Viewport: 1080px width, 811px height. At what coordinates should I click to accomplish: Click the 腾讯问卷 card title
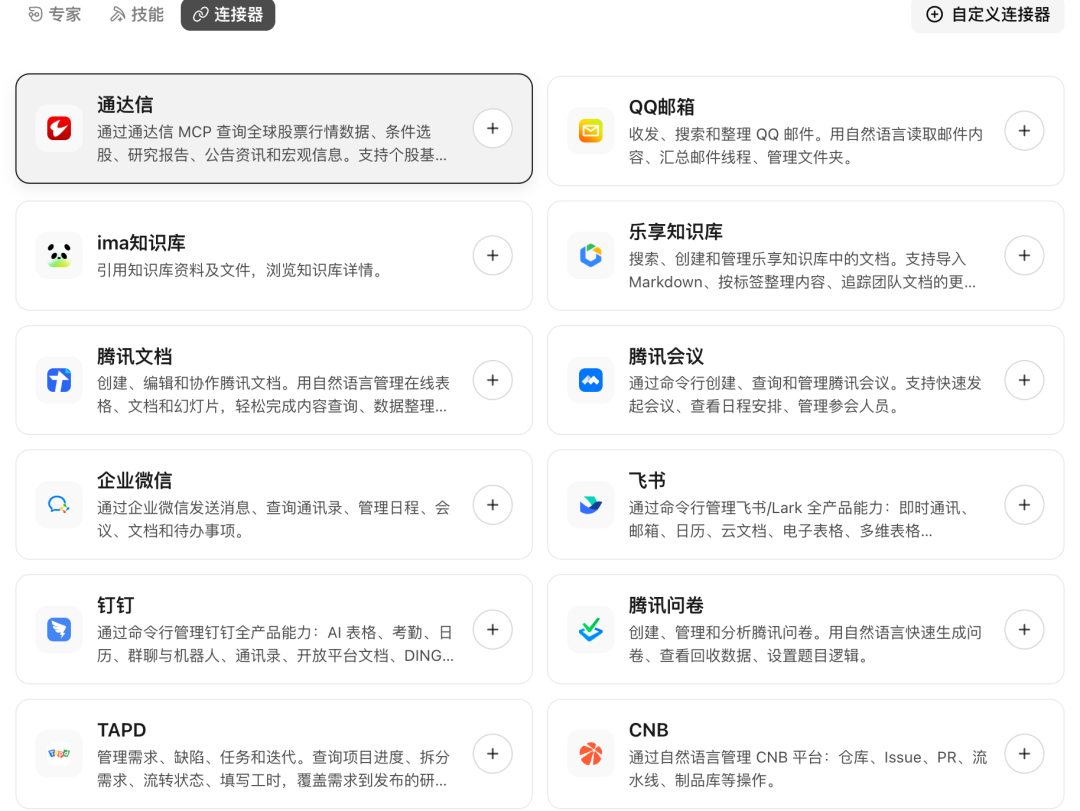[666, 606]
